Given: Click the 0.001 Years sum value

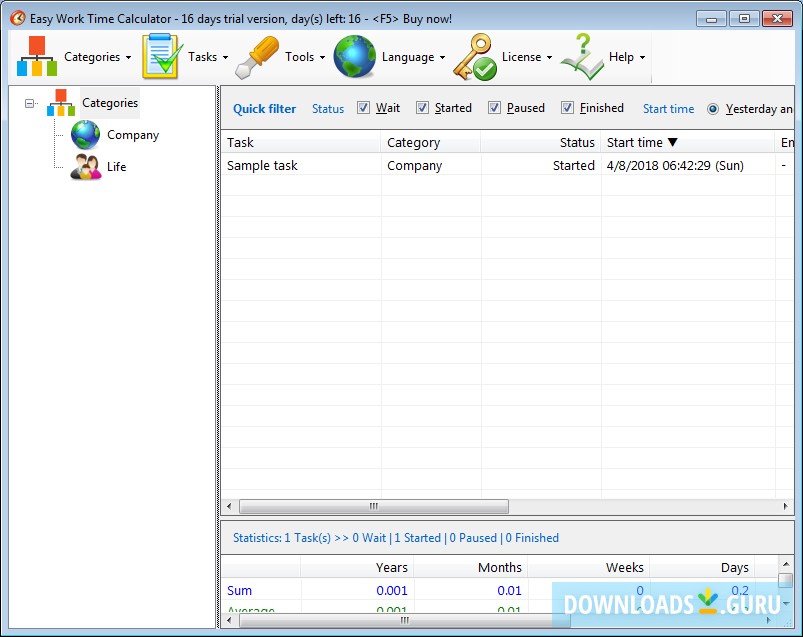Looking at the screenshot, I should pos(392,590).
